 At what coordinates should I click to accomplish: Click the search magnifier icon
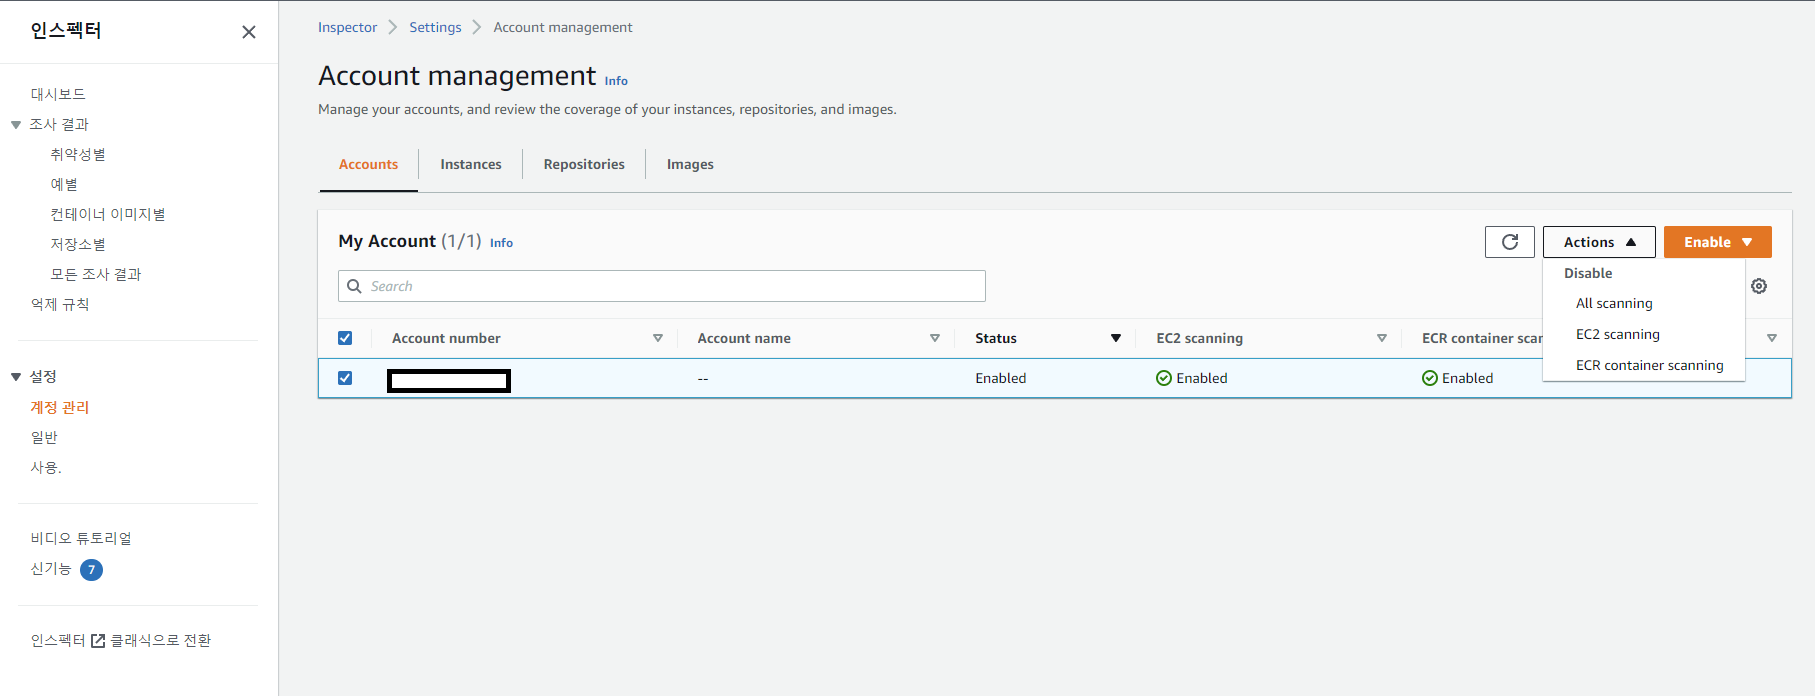coord(354,286)
